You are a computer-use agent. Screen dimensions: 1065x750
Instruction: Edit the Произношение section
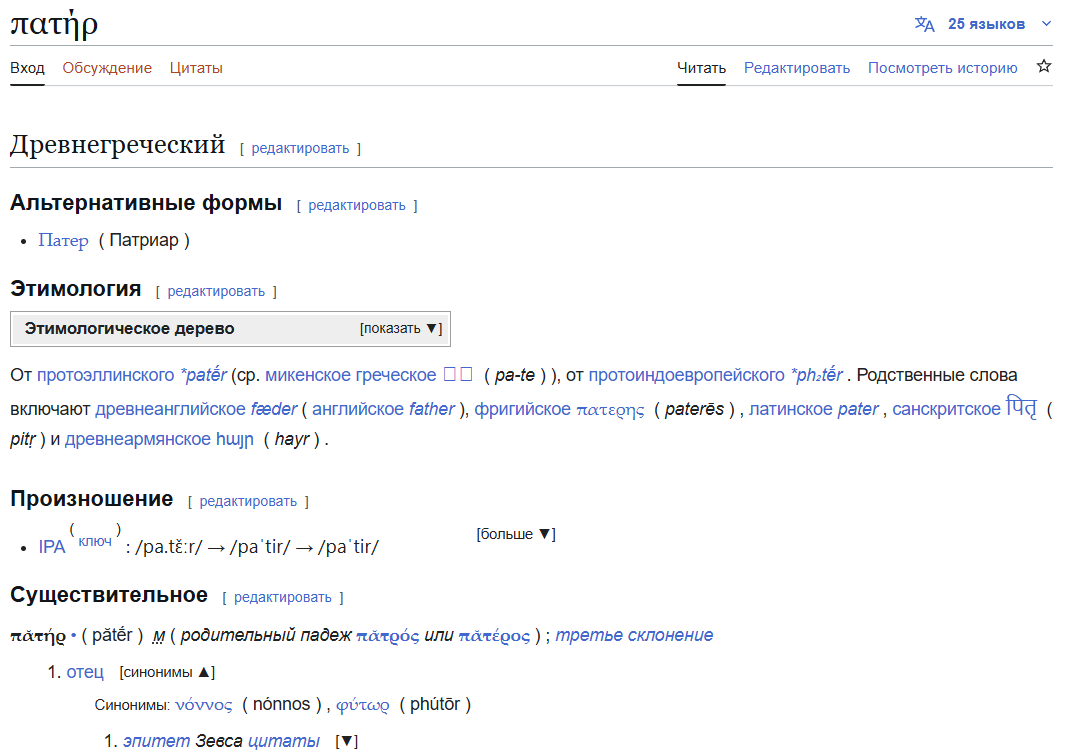click(x=248, y=501)
